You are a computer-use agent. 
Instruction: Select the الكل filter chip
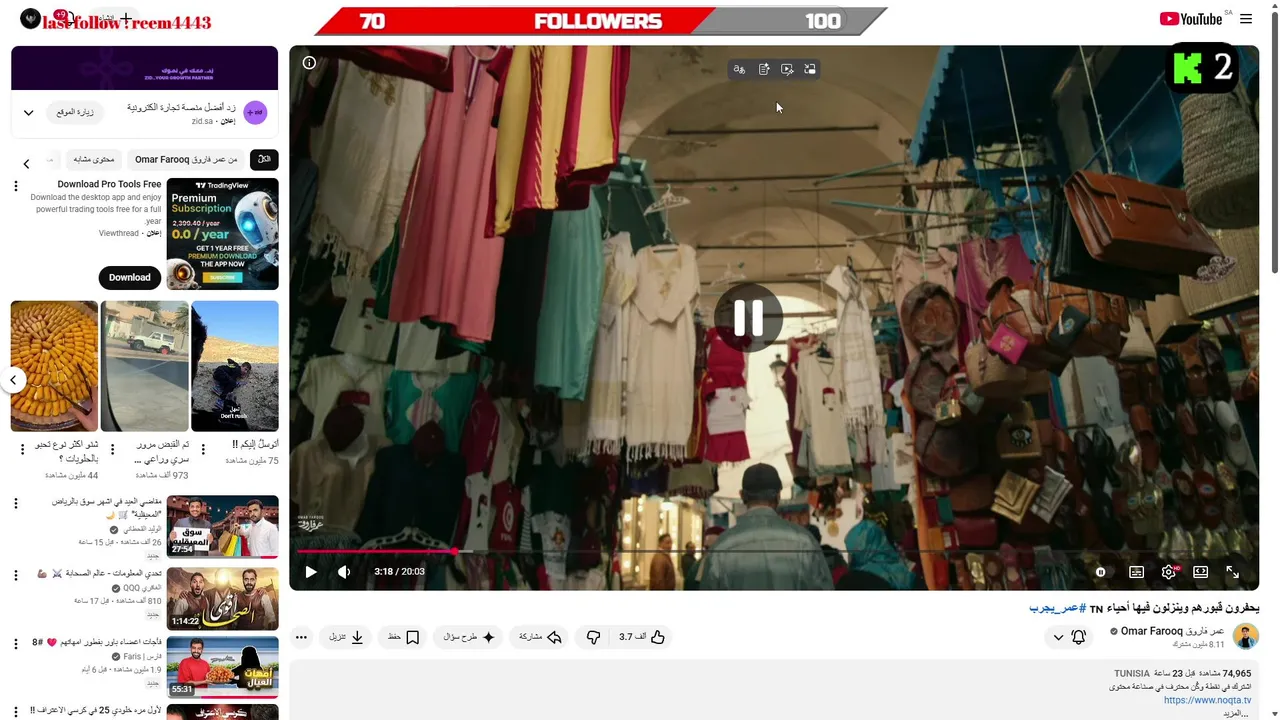(264, 160)
